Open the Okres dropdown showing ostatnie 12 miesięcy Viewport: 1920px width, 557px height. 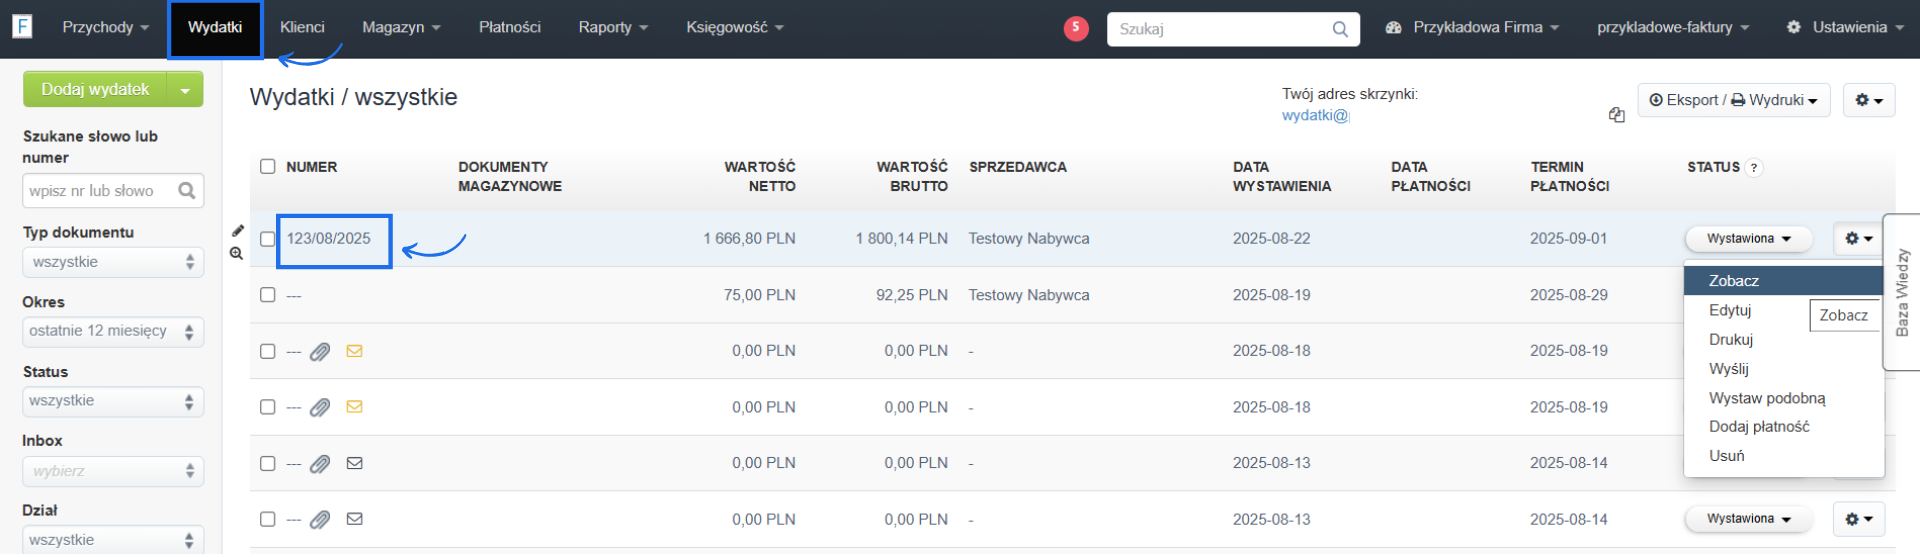coord(112,332)
